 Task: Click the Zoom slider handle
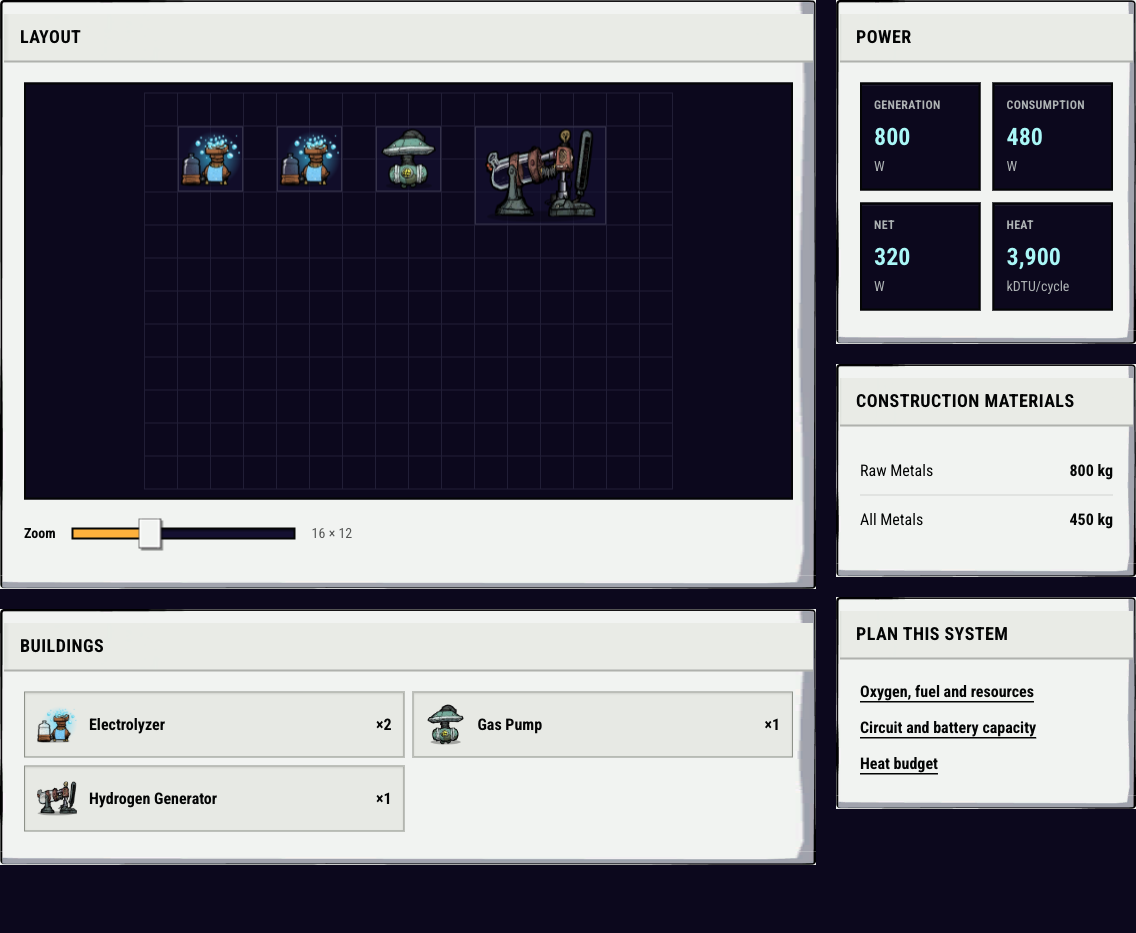[150, 534]
